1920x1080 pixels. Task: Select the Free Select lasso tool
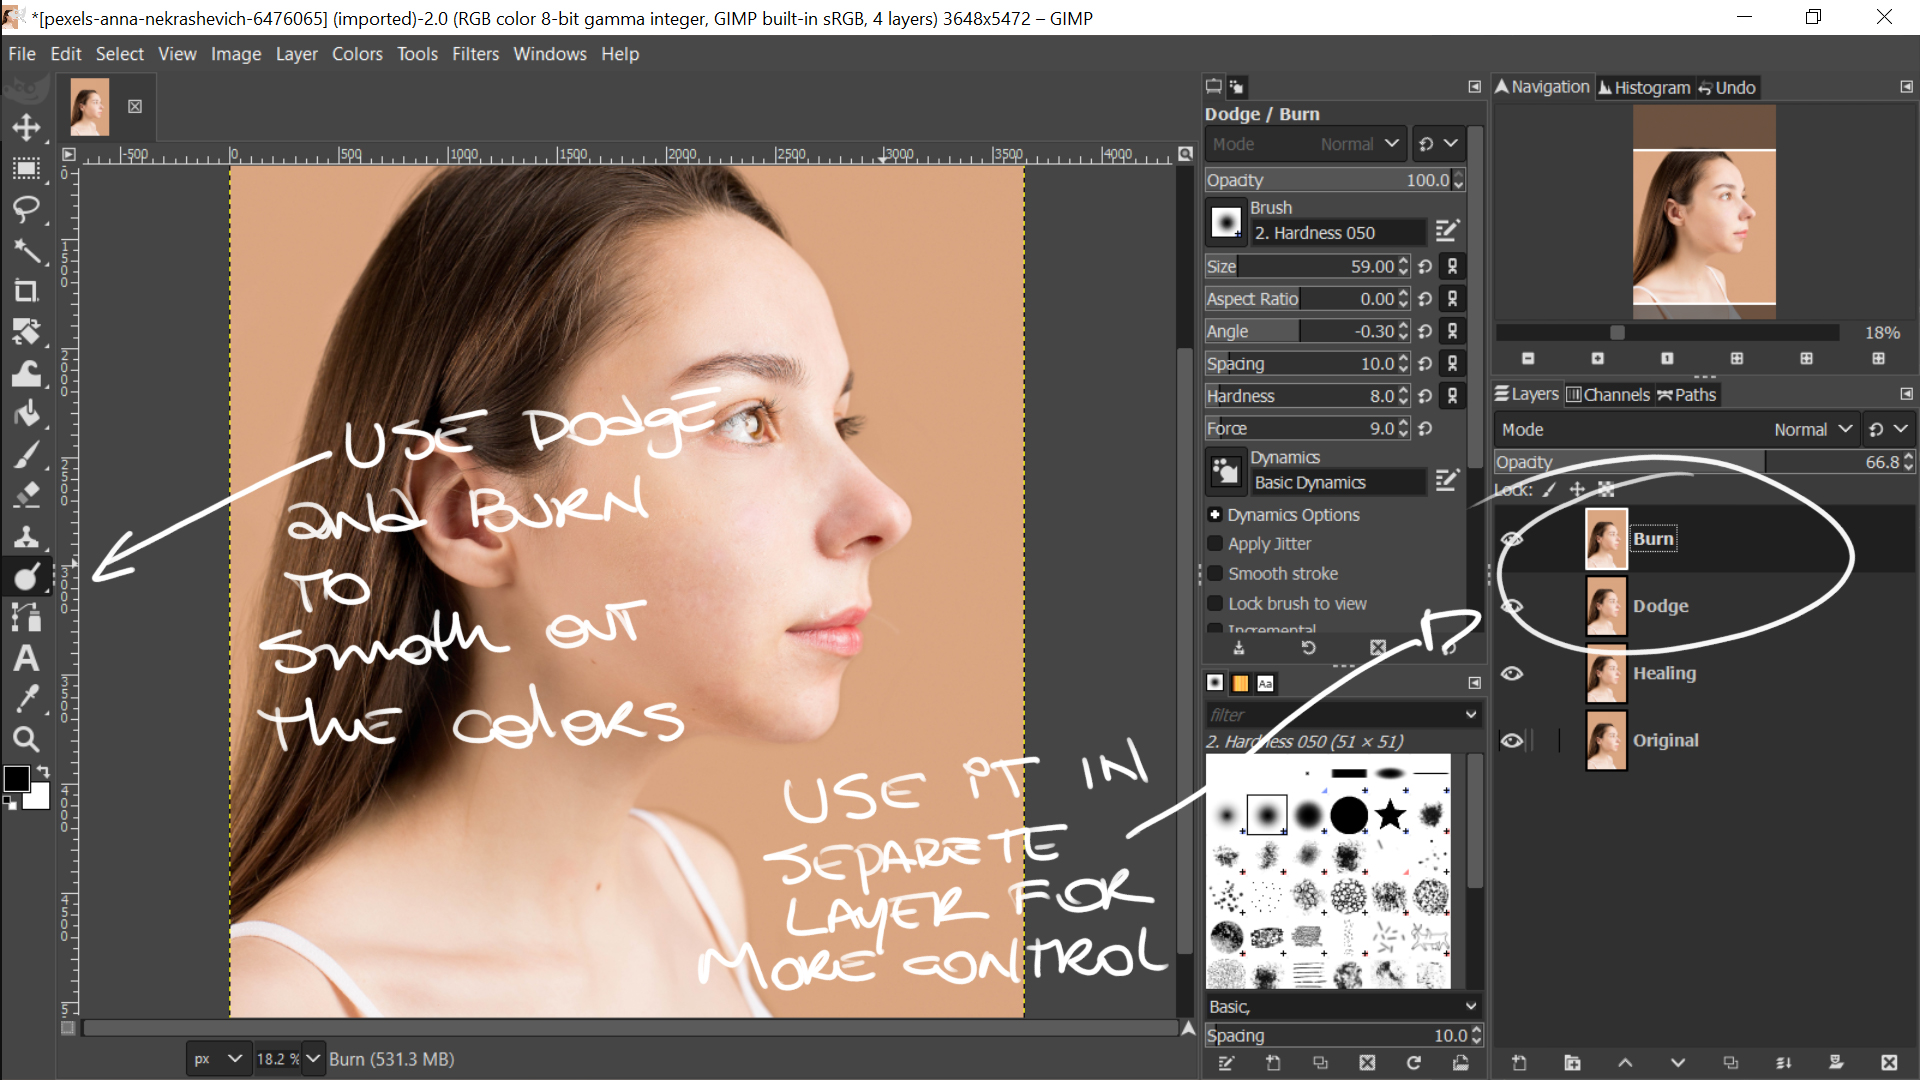click(x=26, y=209)
